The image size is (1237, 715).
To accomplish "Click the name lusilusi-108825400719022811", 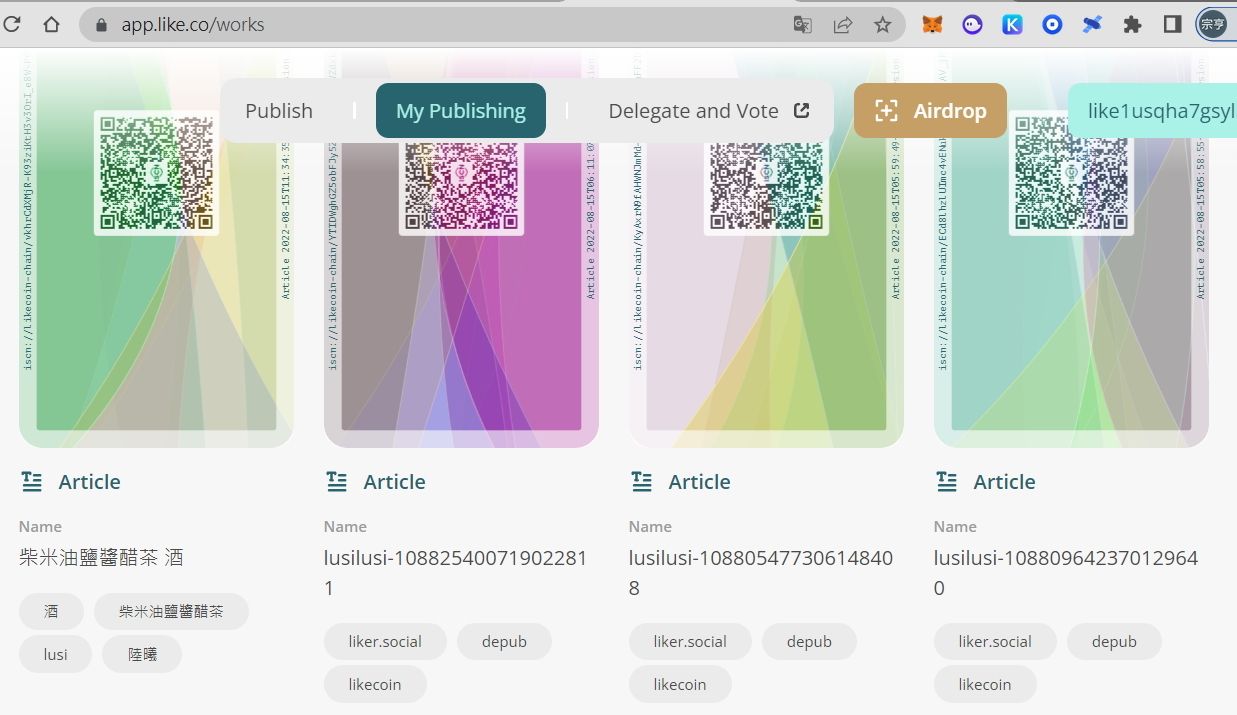I will (455, 573).
